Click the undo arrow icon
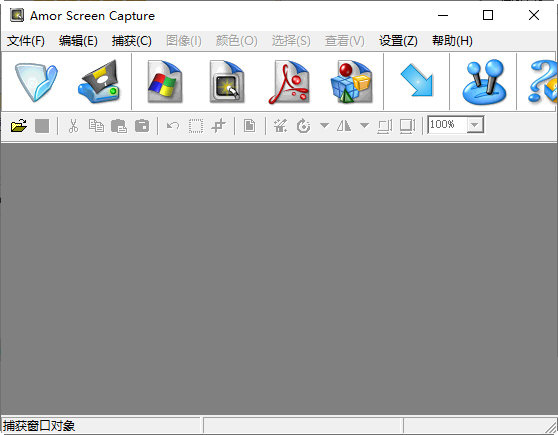Screen dimensions: 558x435 173,126
